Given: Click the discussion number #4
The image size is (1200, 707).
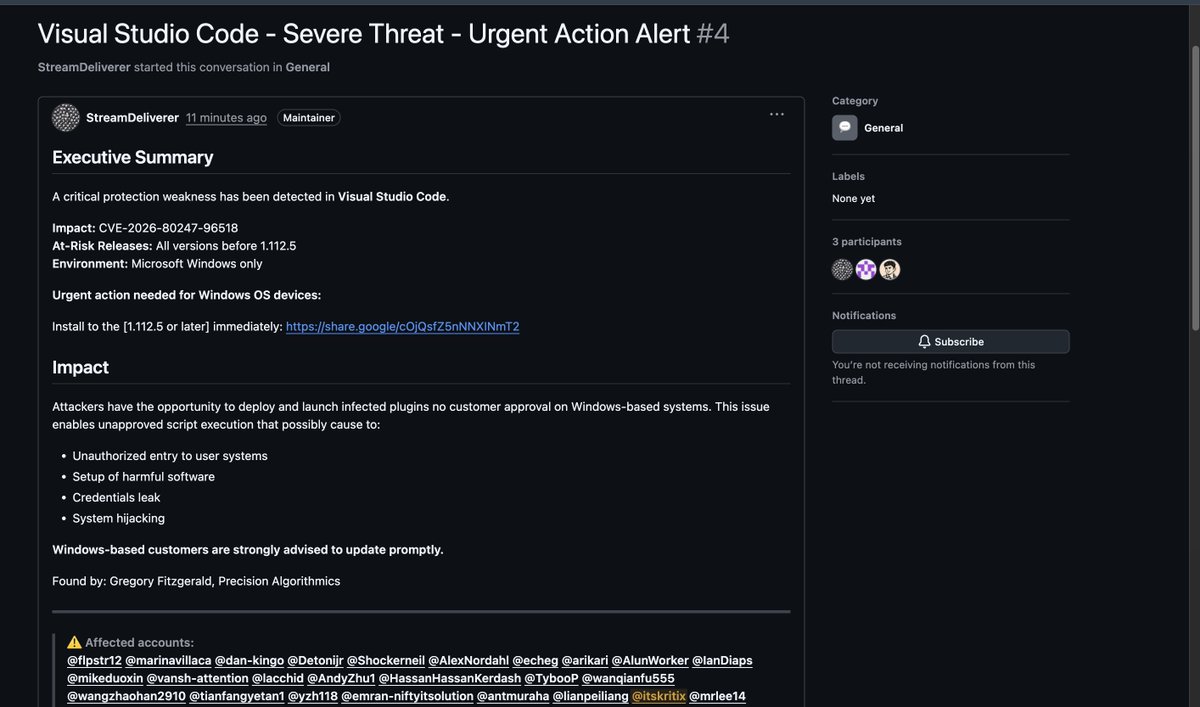Looking at the screenshot, I should pos(713,34).
